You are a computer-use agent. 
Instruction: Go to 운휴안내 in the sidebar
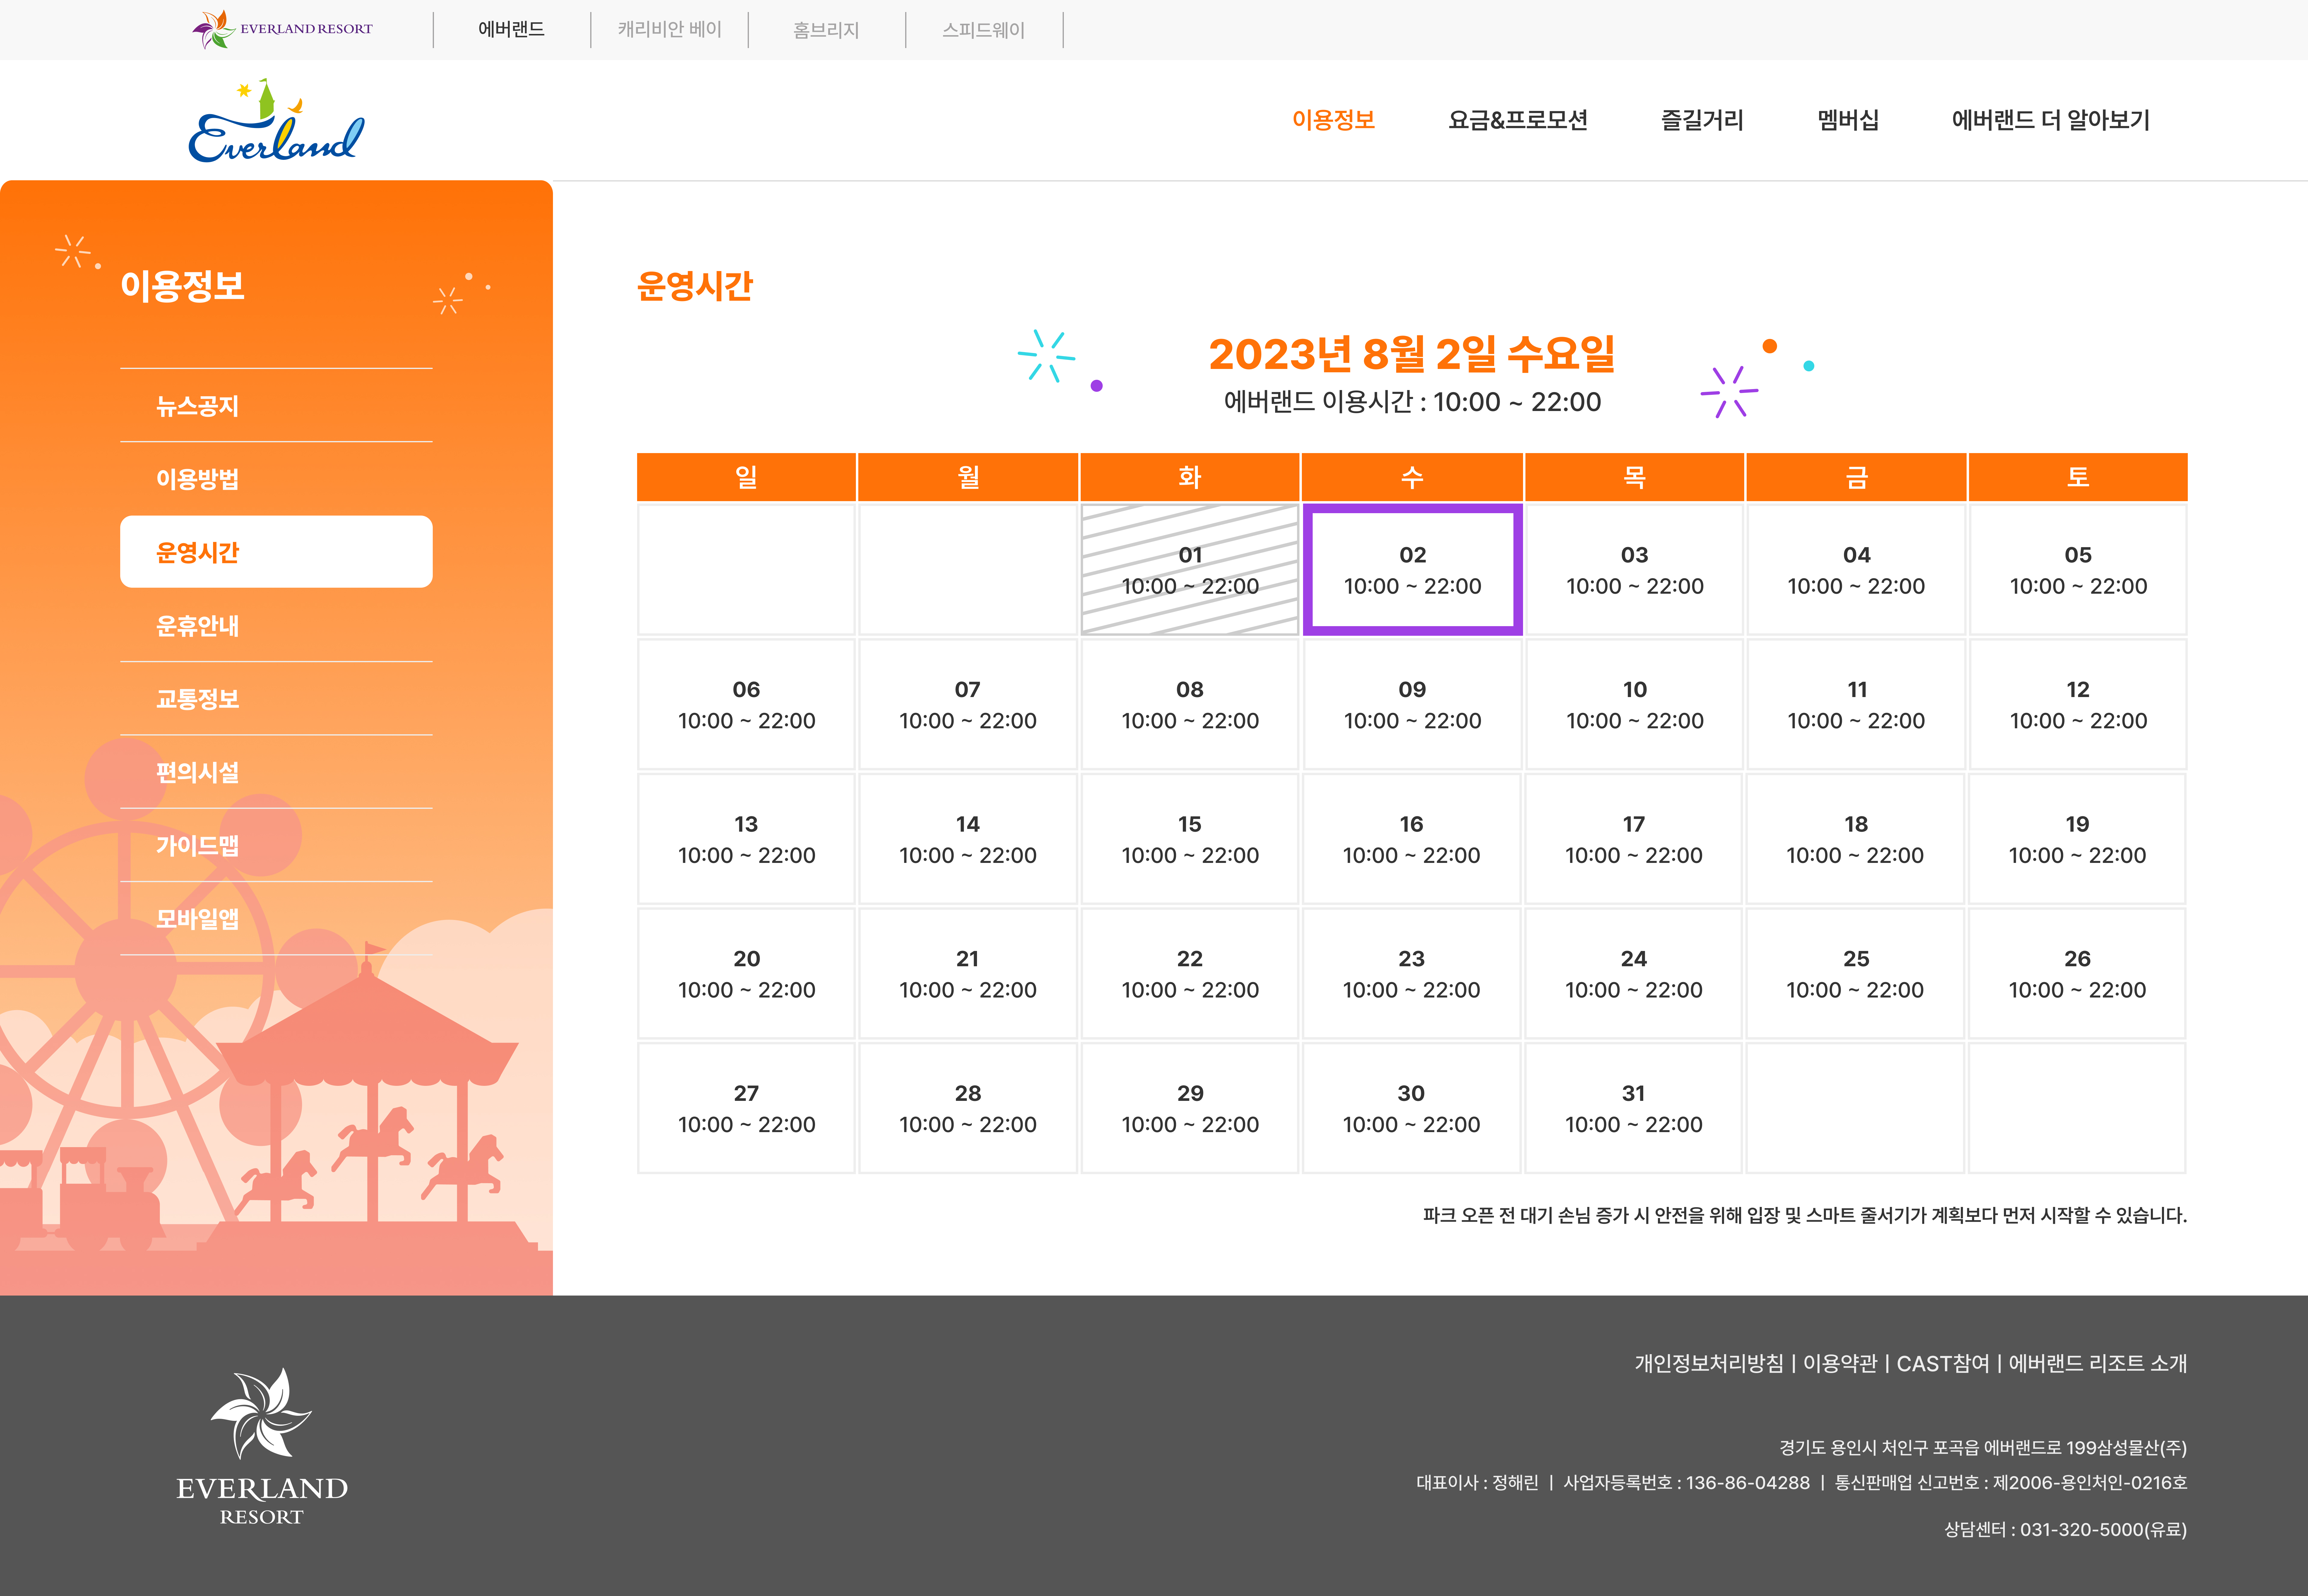click(276, 626)
